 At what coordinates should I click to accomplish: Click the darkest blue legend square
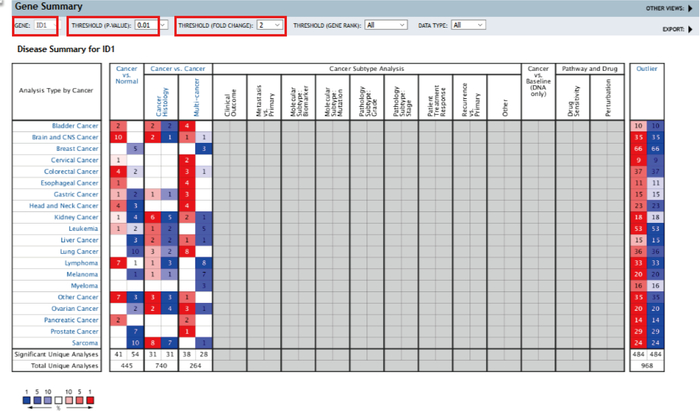[27, 400]
